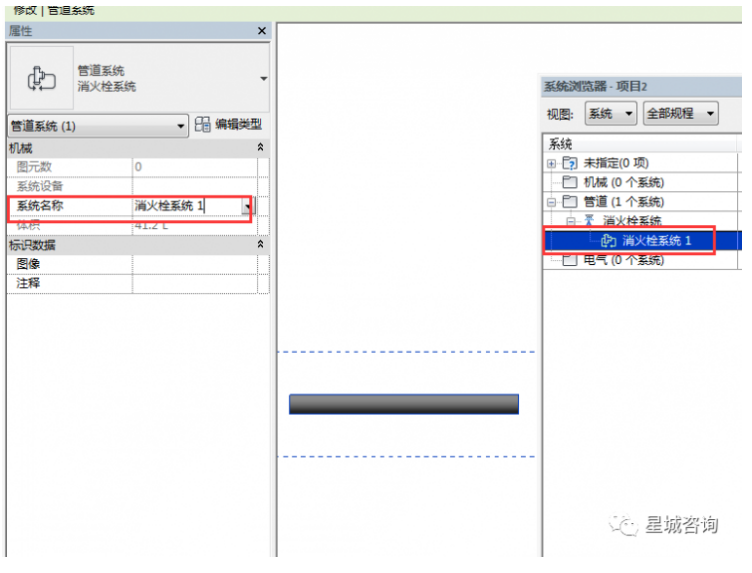
Task: Close the 属性 properties panel
Action: [x=262, y=31]
